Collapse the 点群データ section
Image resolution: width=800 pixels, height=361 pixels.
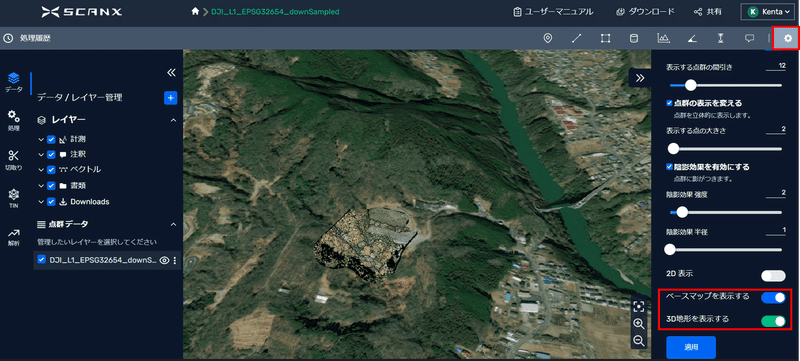[x=173, y=224]
